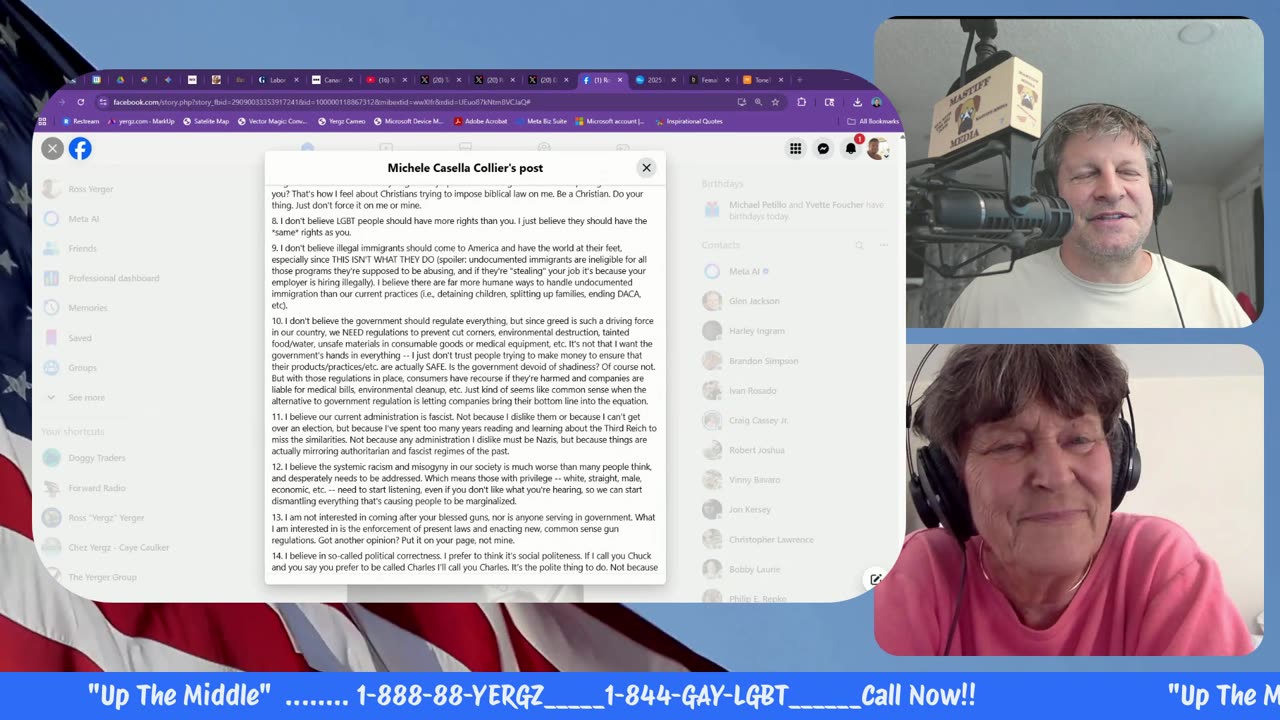Open Adobe Acrobat bookmark

click(x=481, y=121)
